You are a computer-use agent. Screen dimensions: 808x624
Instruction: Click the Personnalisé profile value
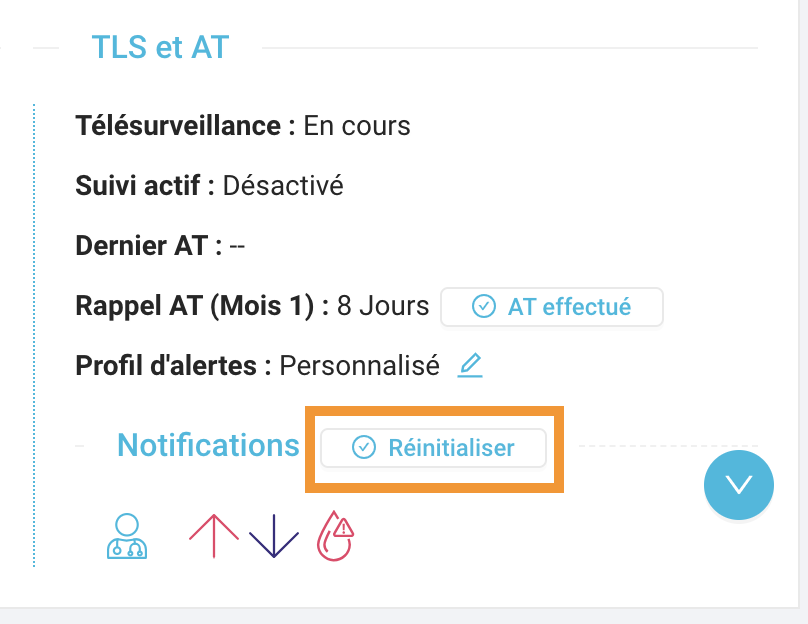[x=360, y=366]
